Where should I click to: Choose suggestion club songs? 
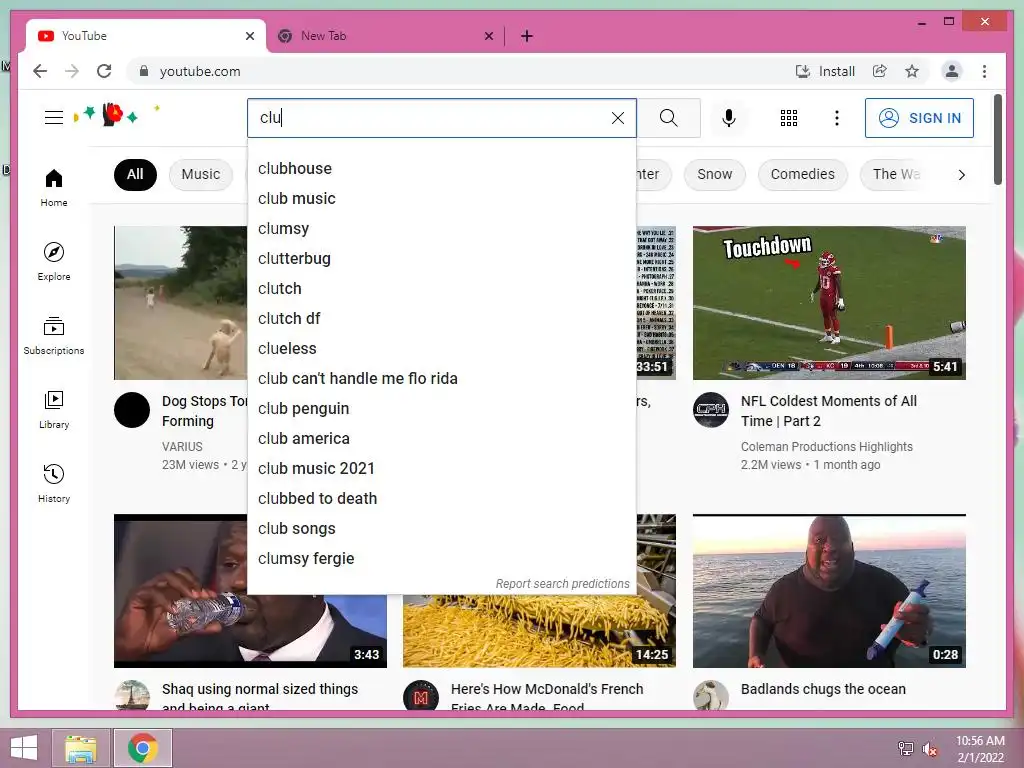pos(441,529)
